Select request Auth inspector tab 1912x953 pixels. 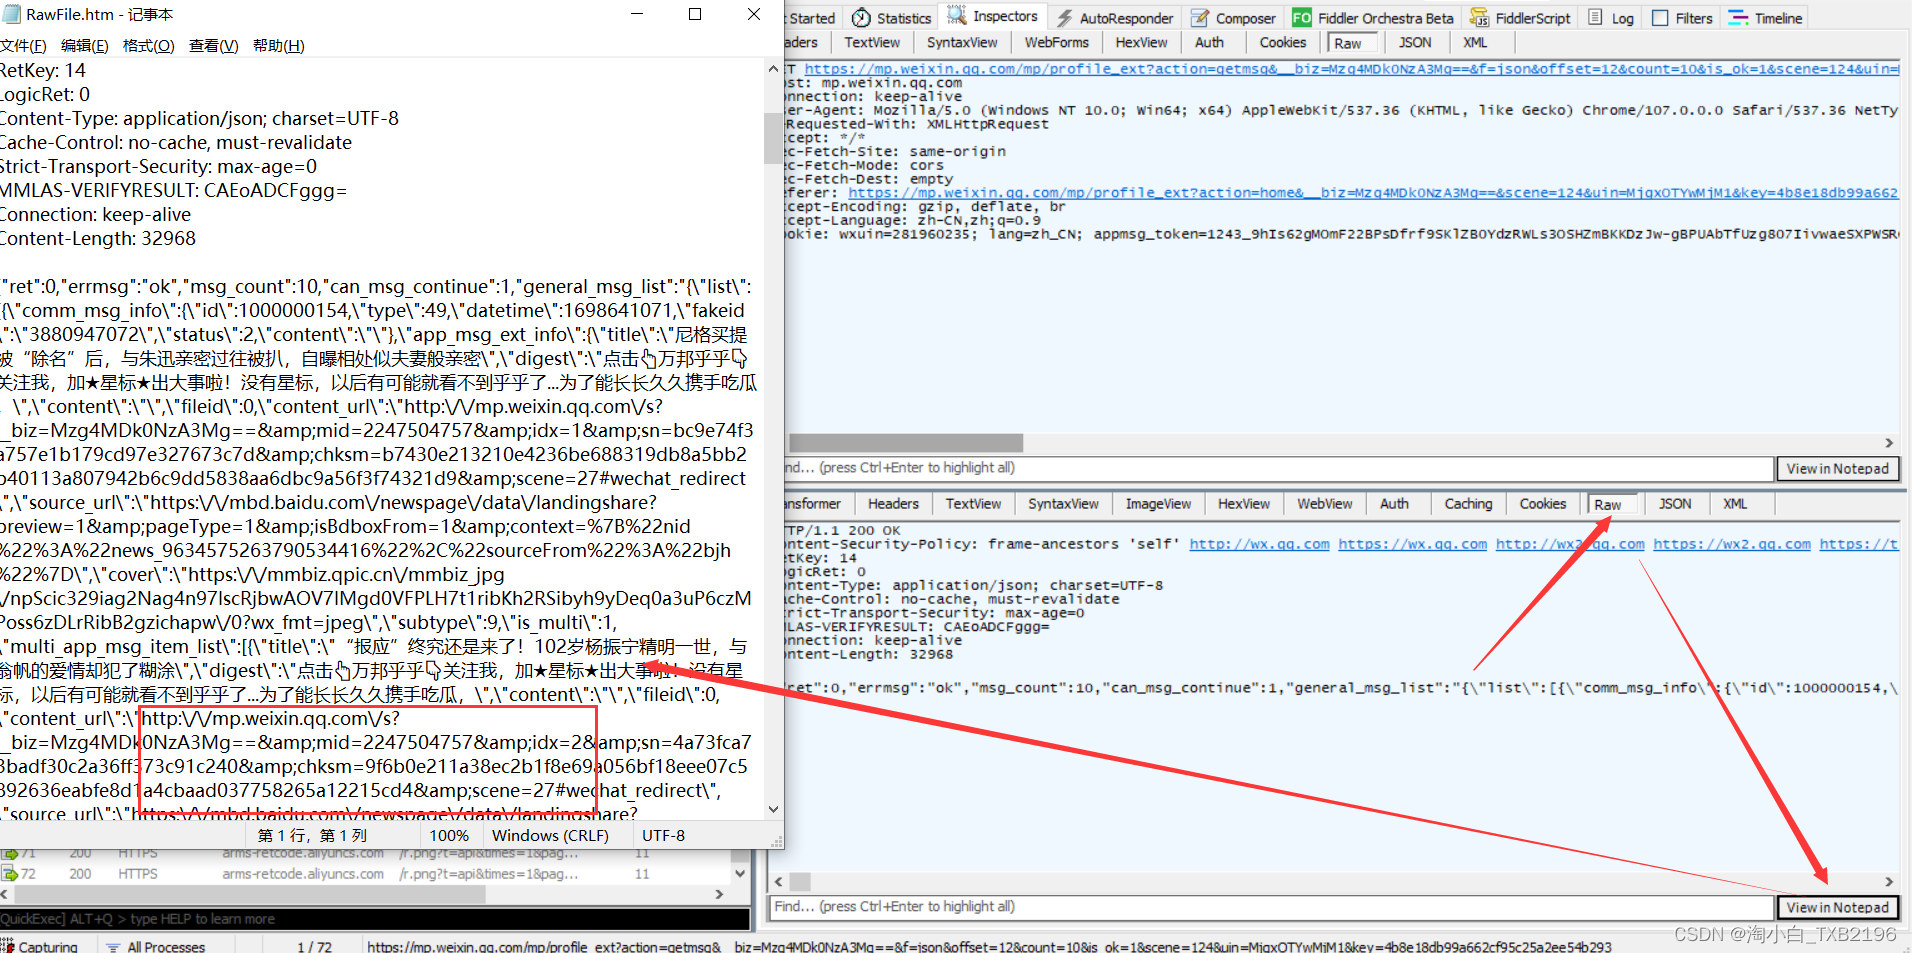tap(1209, 42)
